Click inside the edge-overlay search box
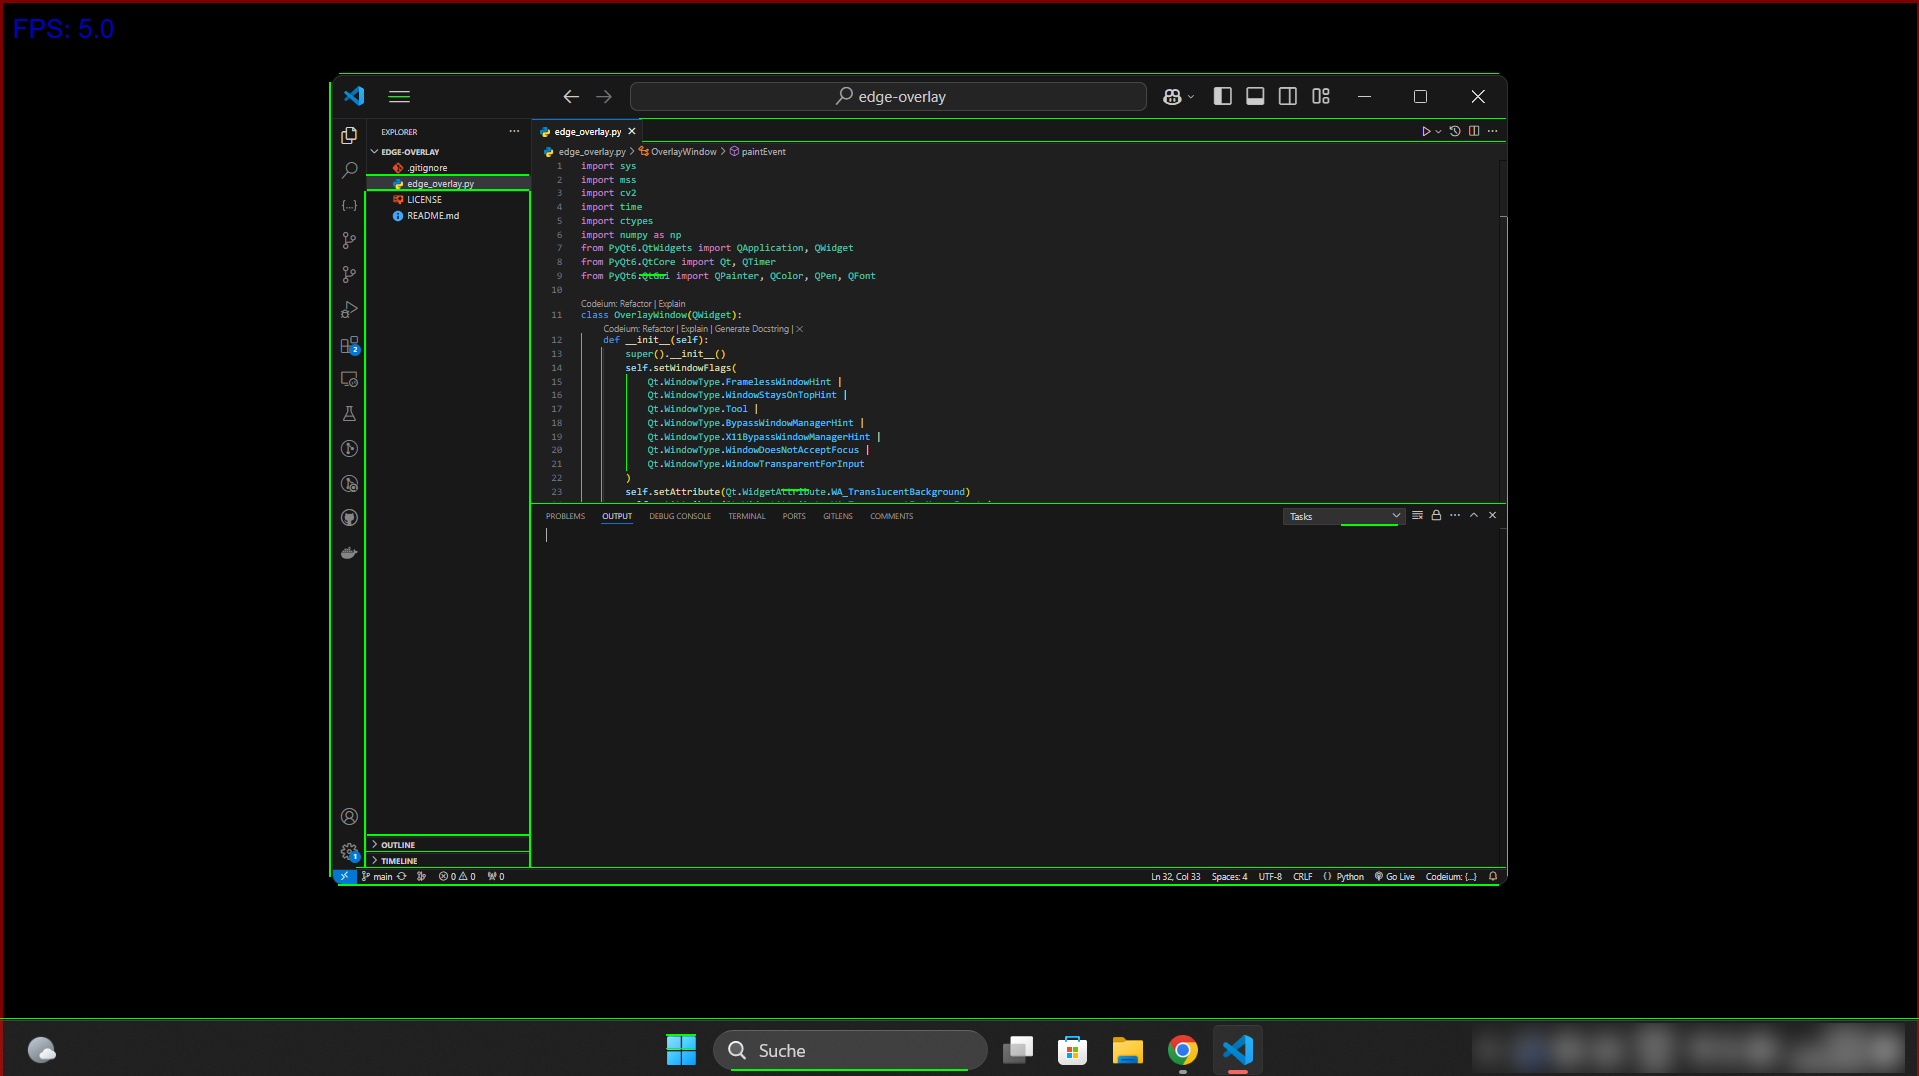Image resolution: width=1919 pixels, height=1076 pixels. pos(888,96)
